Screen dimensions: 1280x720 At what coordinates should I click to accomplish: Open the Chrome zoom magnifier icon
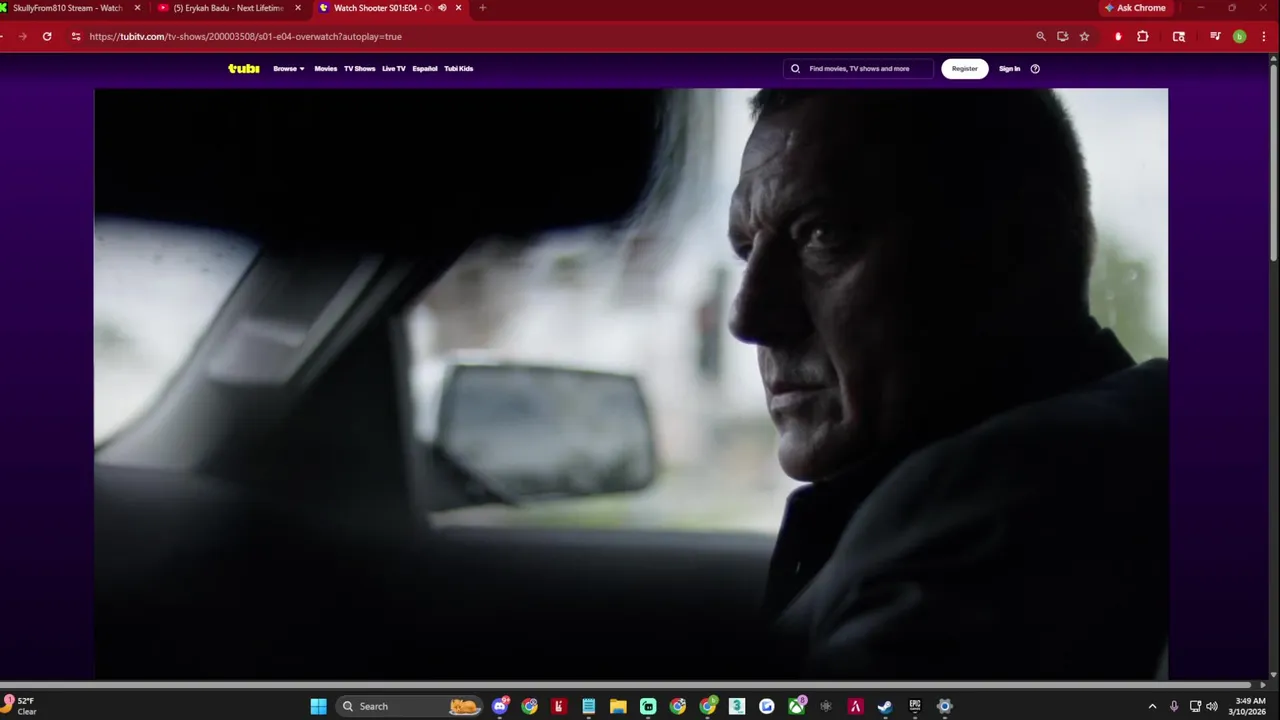pos(1040,36)
